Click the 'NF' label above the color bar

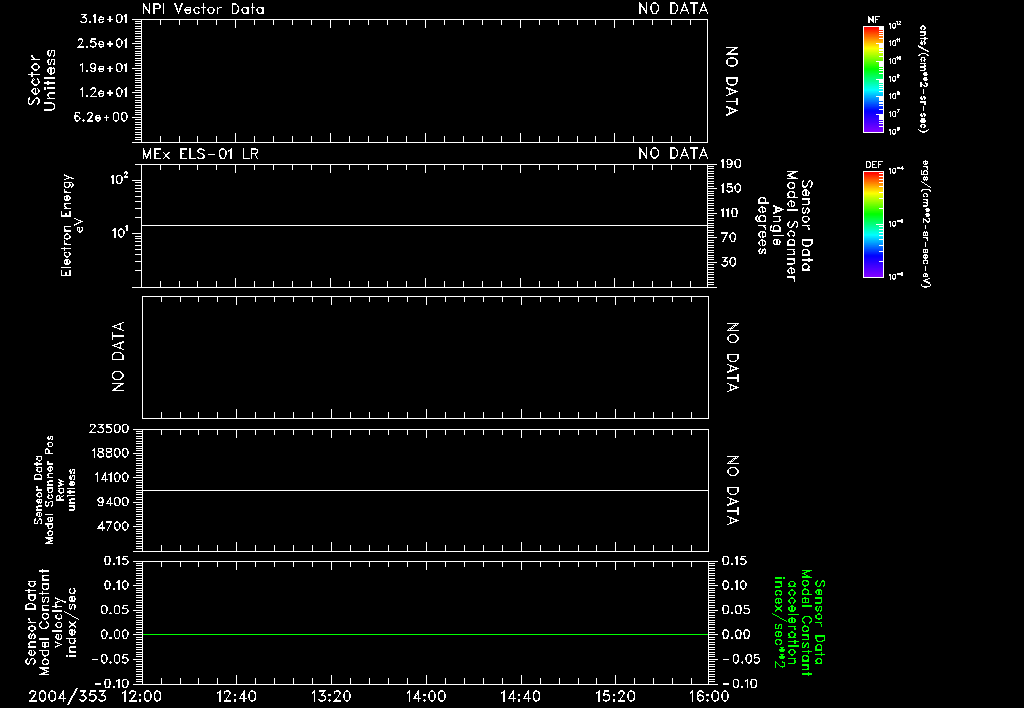coord(873,20)
